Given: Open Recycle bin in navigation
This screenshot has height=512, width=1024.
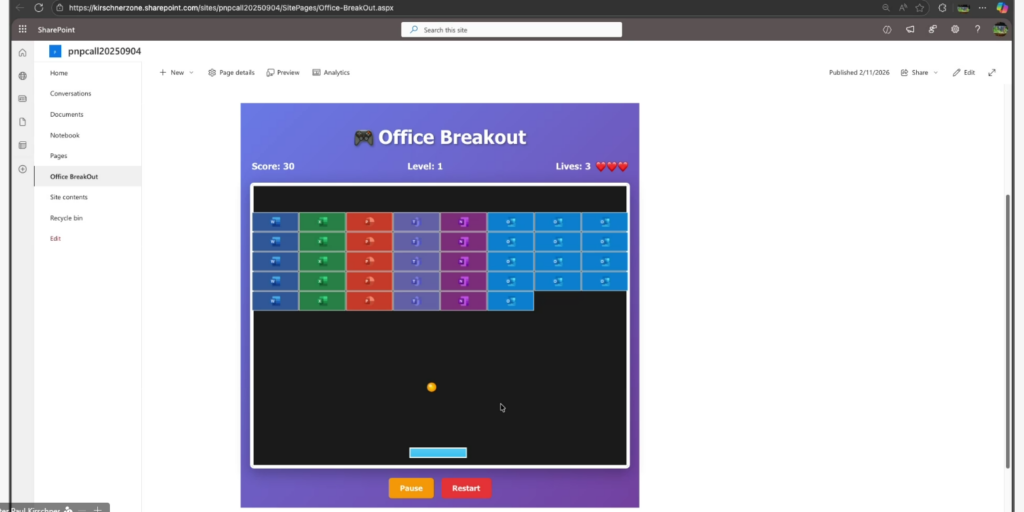Looking at the screenshot, I should [67, 218].
